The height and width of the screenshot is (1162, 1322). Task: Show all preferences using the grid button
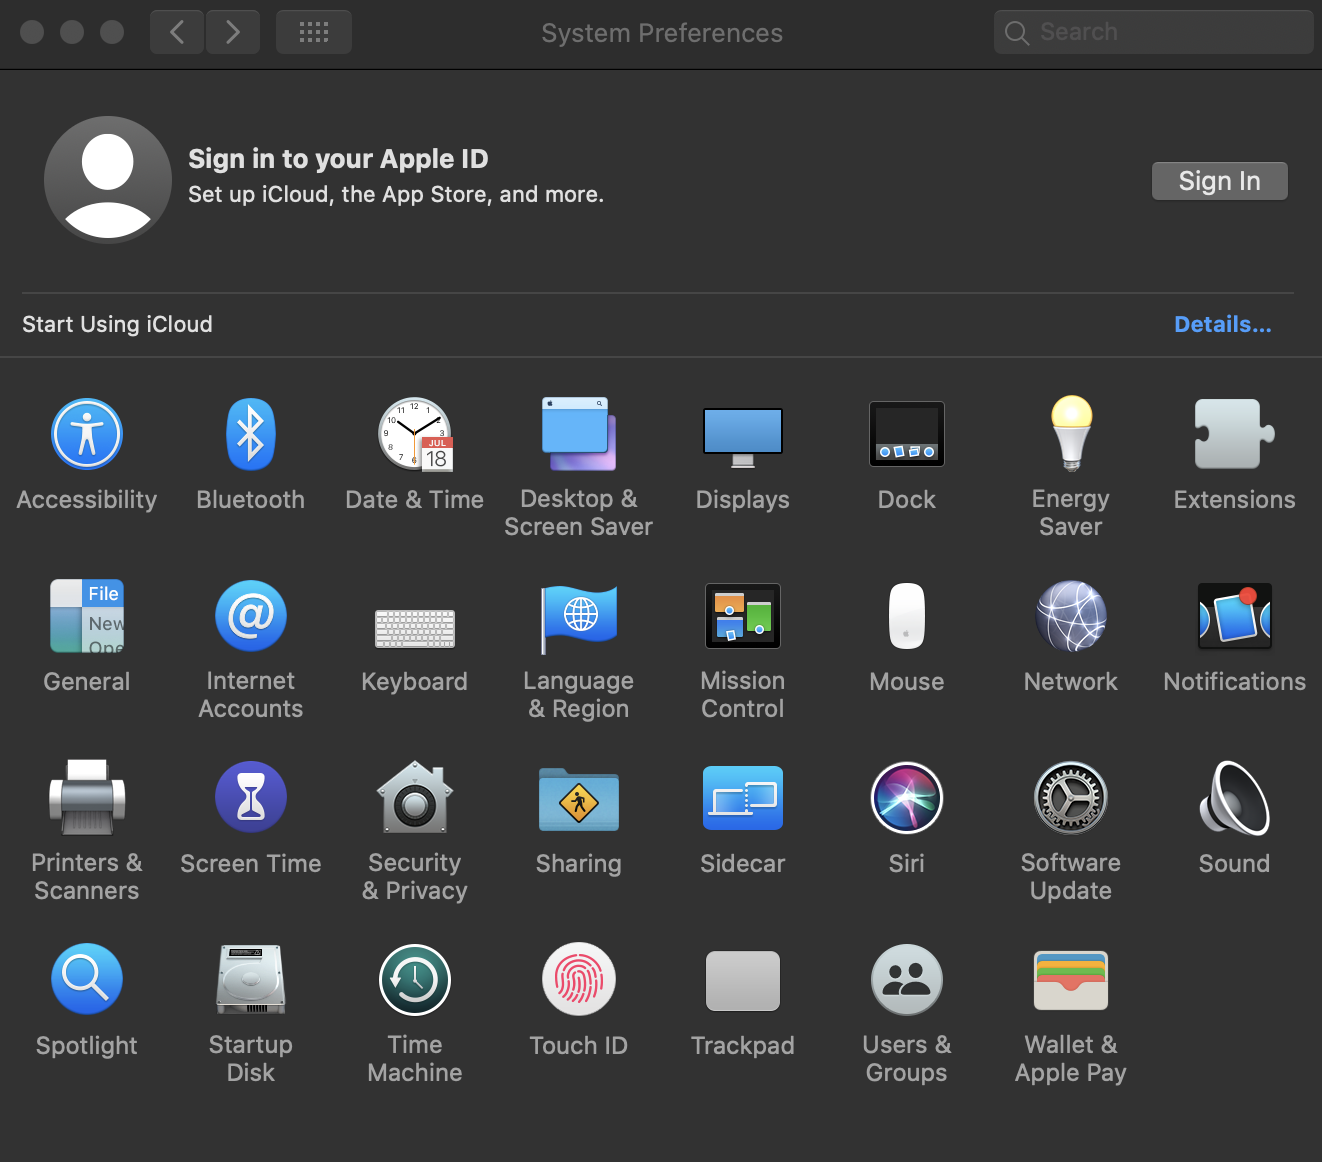coord(314,32)
